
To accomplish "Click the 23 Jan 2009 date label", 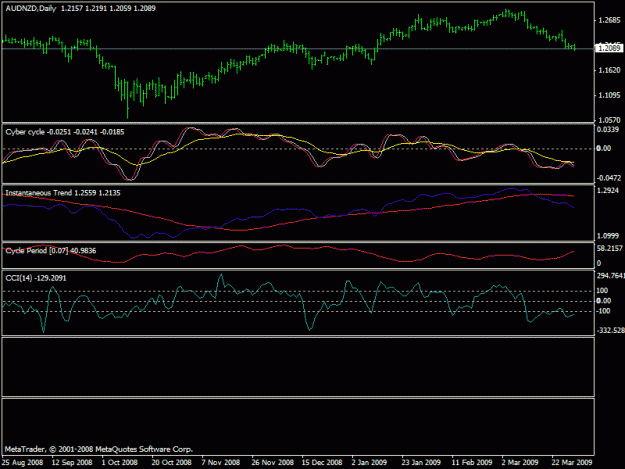I will pos(421,462).
